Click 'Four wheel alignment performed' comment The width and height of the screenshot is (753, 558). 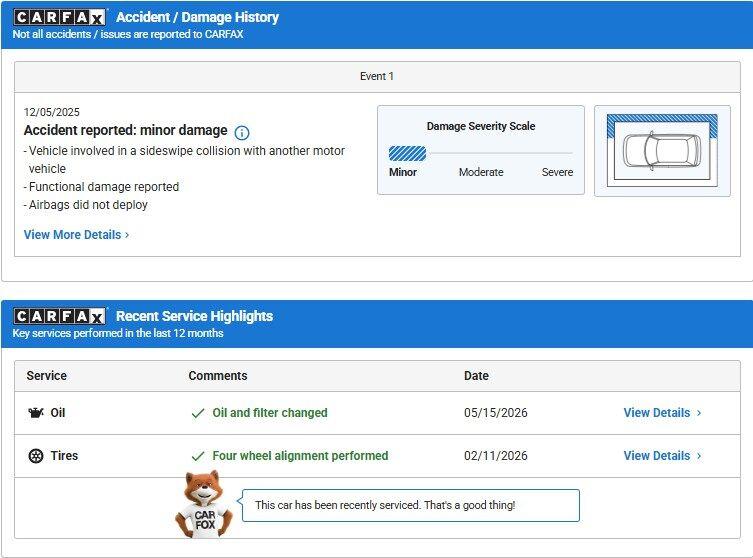[300, 456]
